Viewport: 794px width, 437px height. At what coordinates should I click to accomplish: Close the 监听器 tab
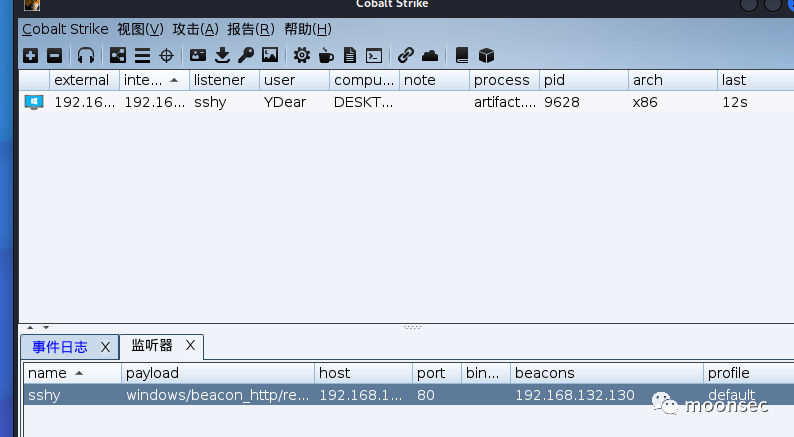coord(190,345)
